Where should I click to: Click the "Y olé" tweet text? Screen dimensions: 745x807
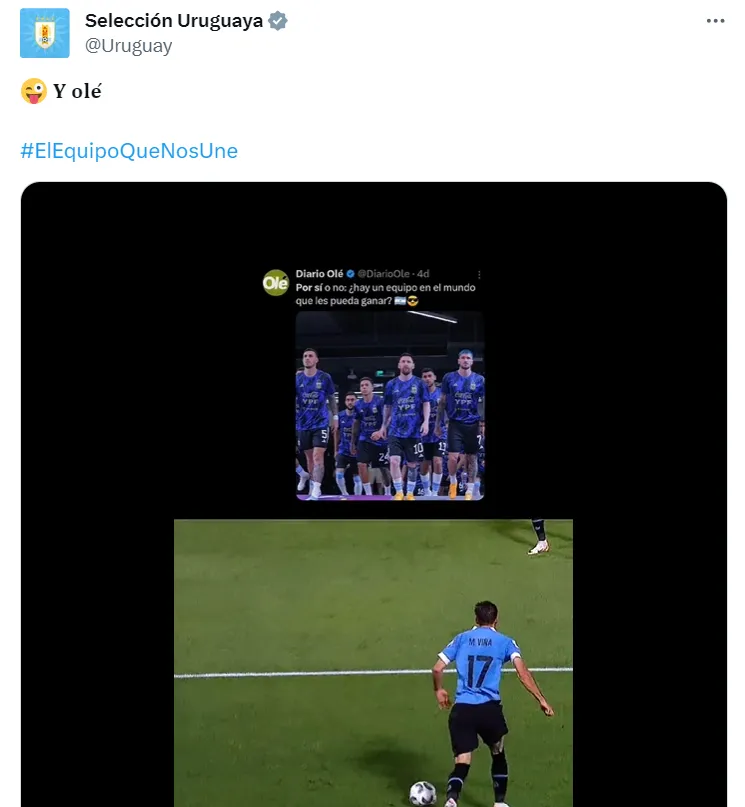point(78,92)
